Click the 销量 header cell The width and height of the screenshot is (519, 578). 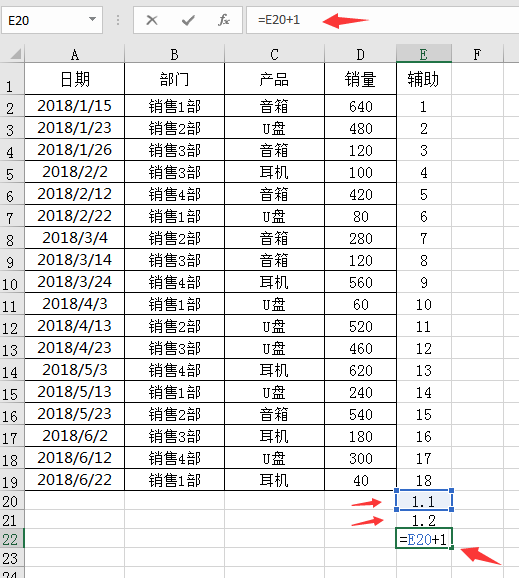point(360,79)
